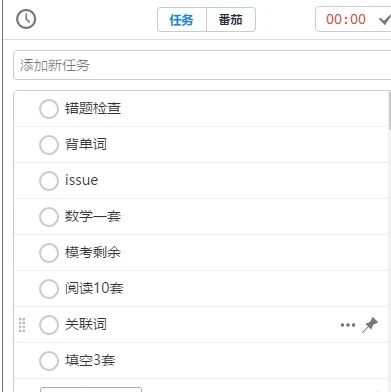Mark 模考剩余 as done

(x=49, y=253)
